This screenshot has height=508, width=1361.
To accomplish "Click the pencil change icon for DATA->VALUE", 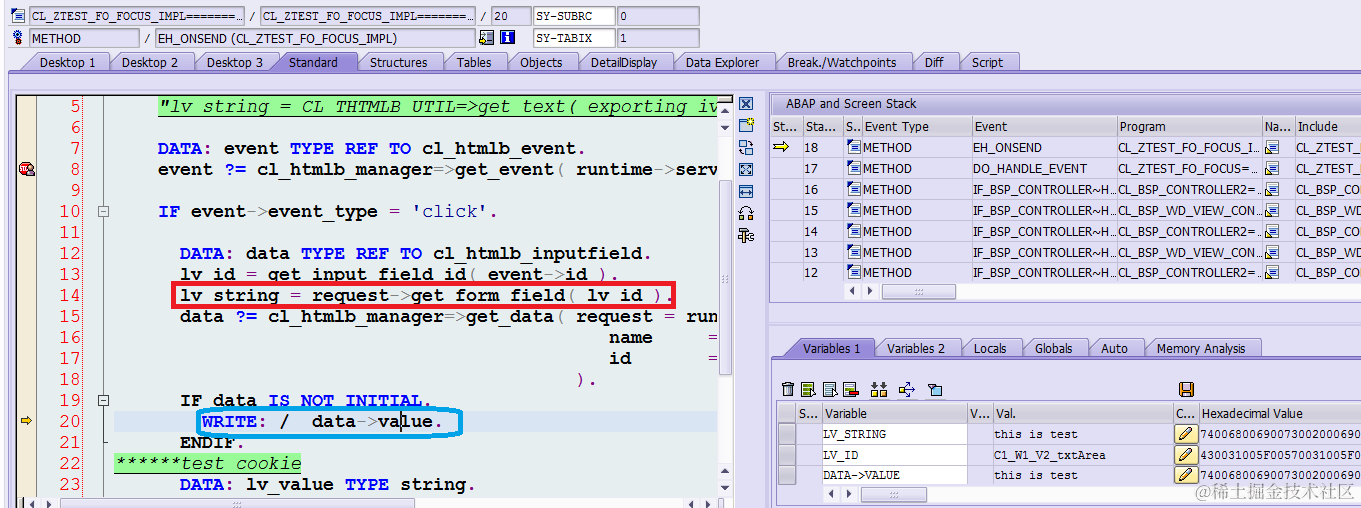I will [1185, 475].
